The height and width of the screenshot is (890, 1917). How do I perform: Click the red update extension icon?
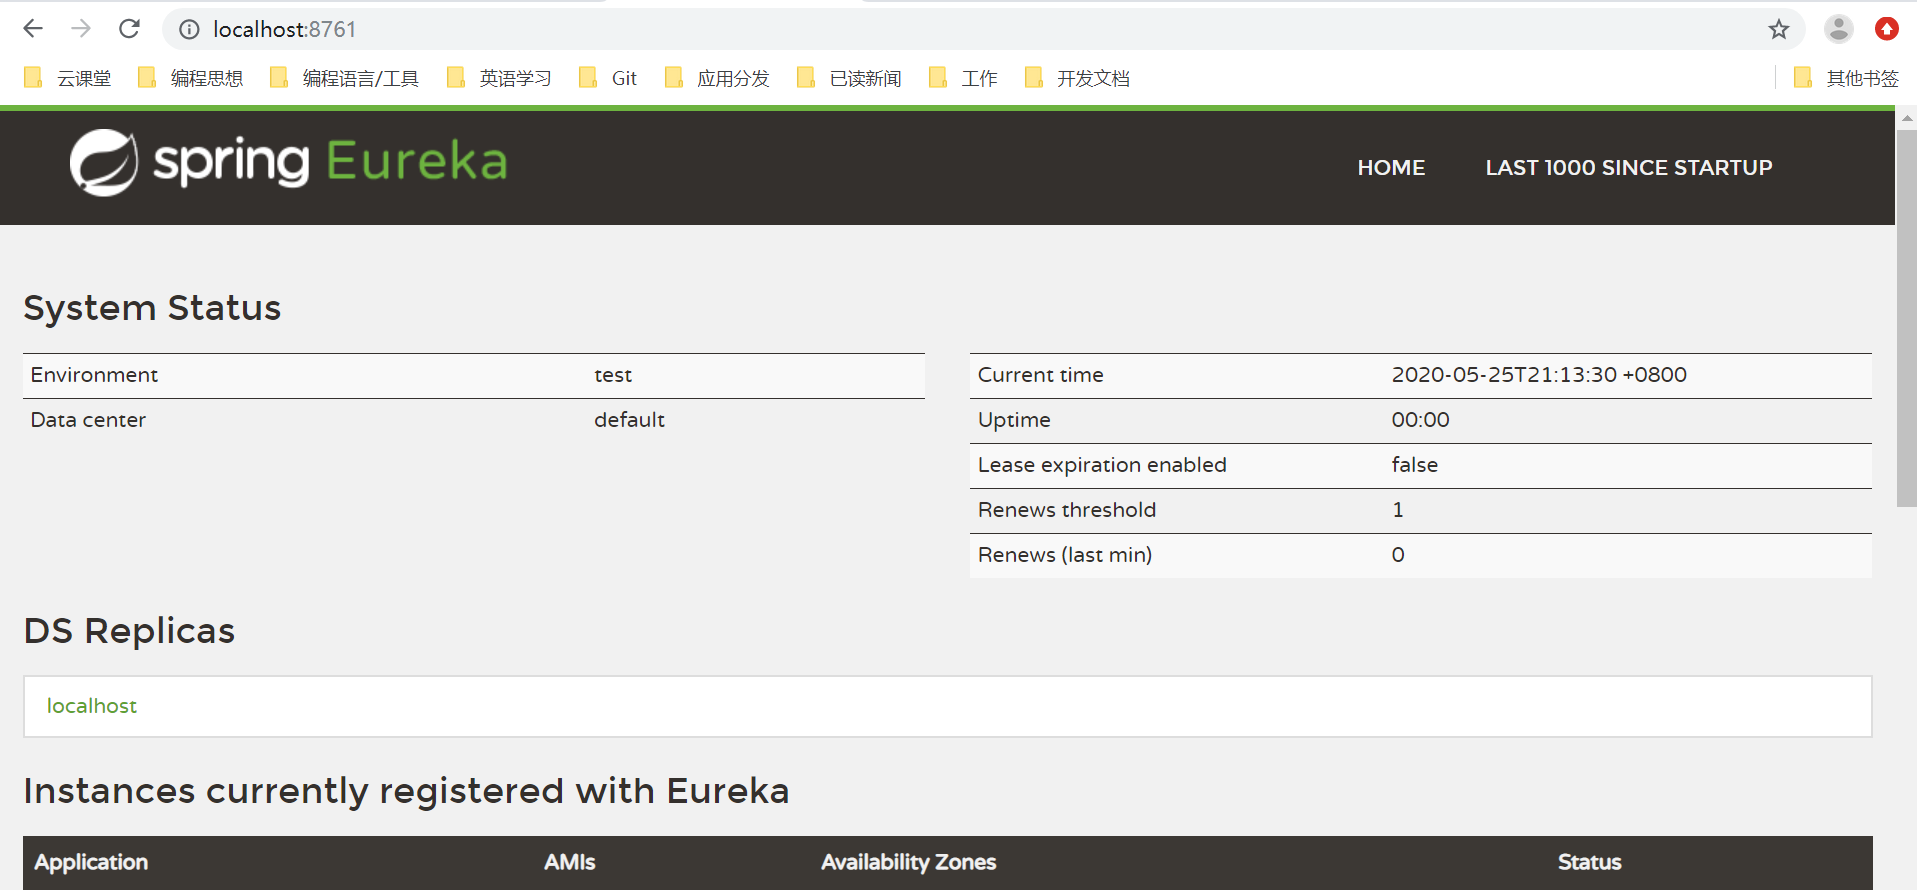pyautogui.click(x=1886, y=29)
